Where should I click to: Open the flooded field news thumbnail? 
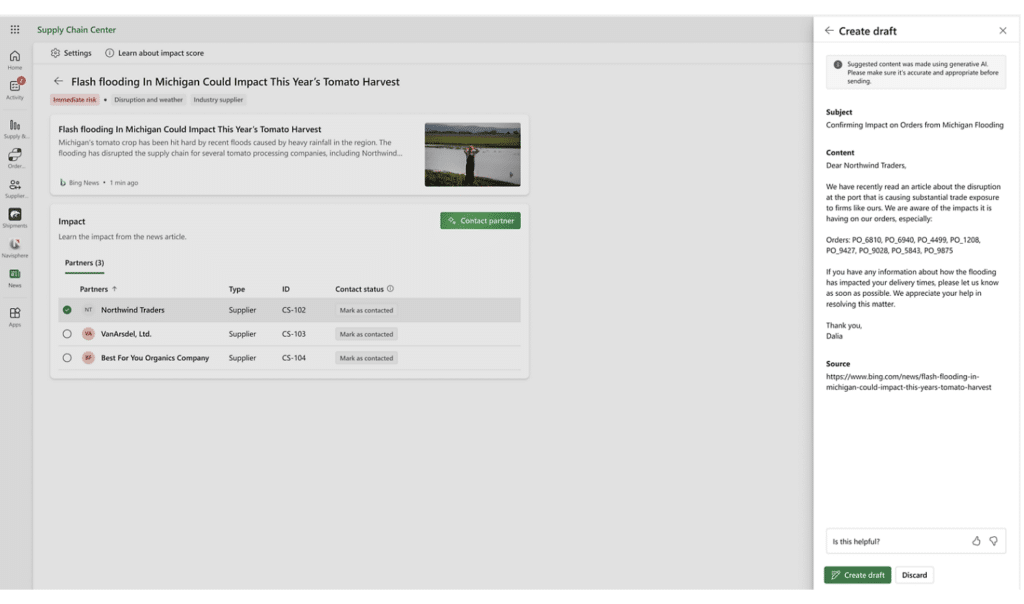tap(472, 155)
